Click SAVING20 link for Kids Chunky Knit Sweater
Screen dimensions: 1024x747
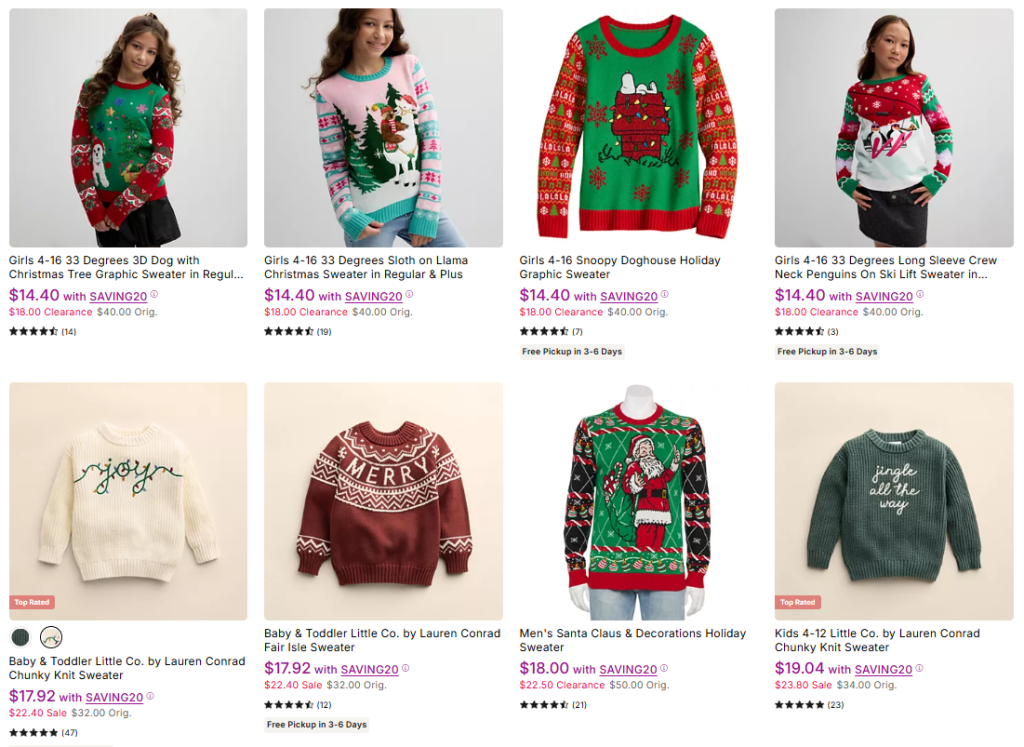[x=884, y=670]
